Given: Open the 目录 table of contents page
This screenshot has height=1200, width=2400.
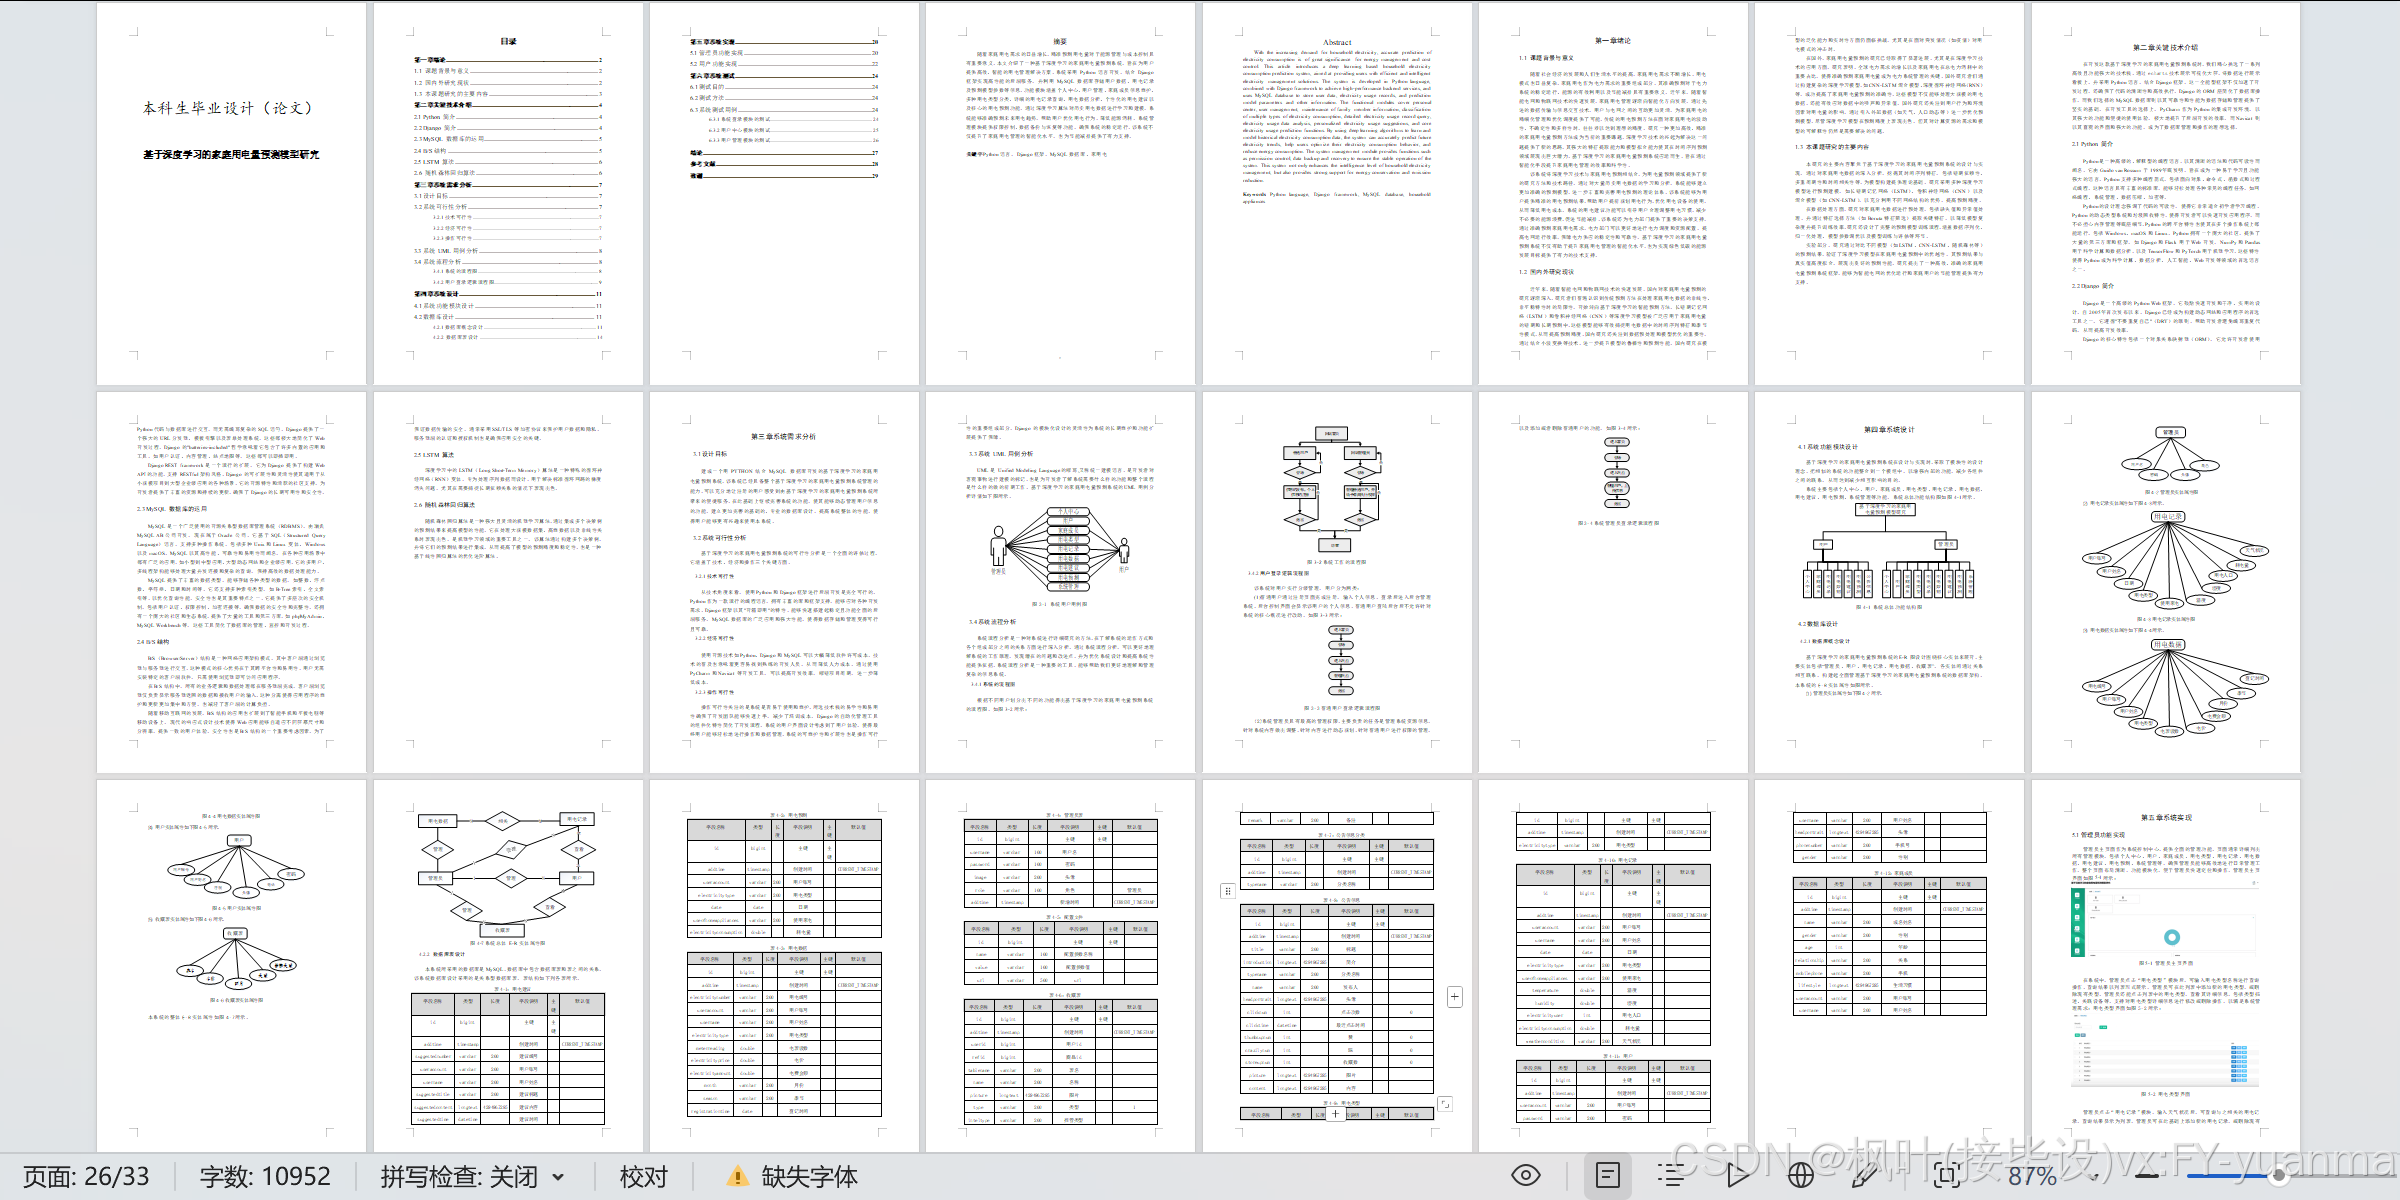Looking at the screenshot, I should [508, 193].
